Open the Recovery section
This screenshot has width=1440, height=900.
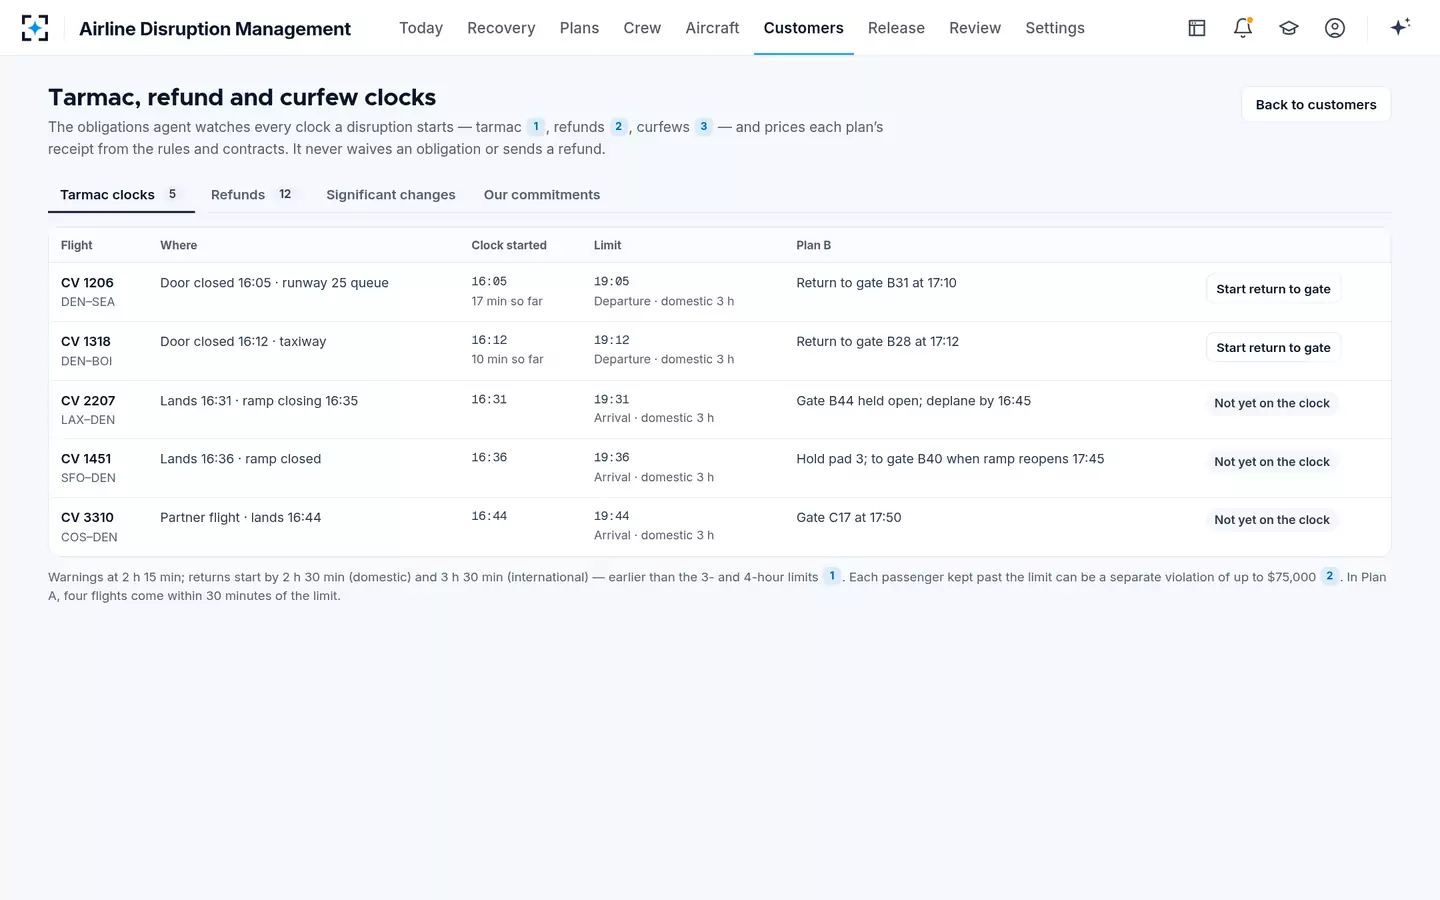(x=501, y=28)
